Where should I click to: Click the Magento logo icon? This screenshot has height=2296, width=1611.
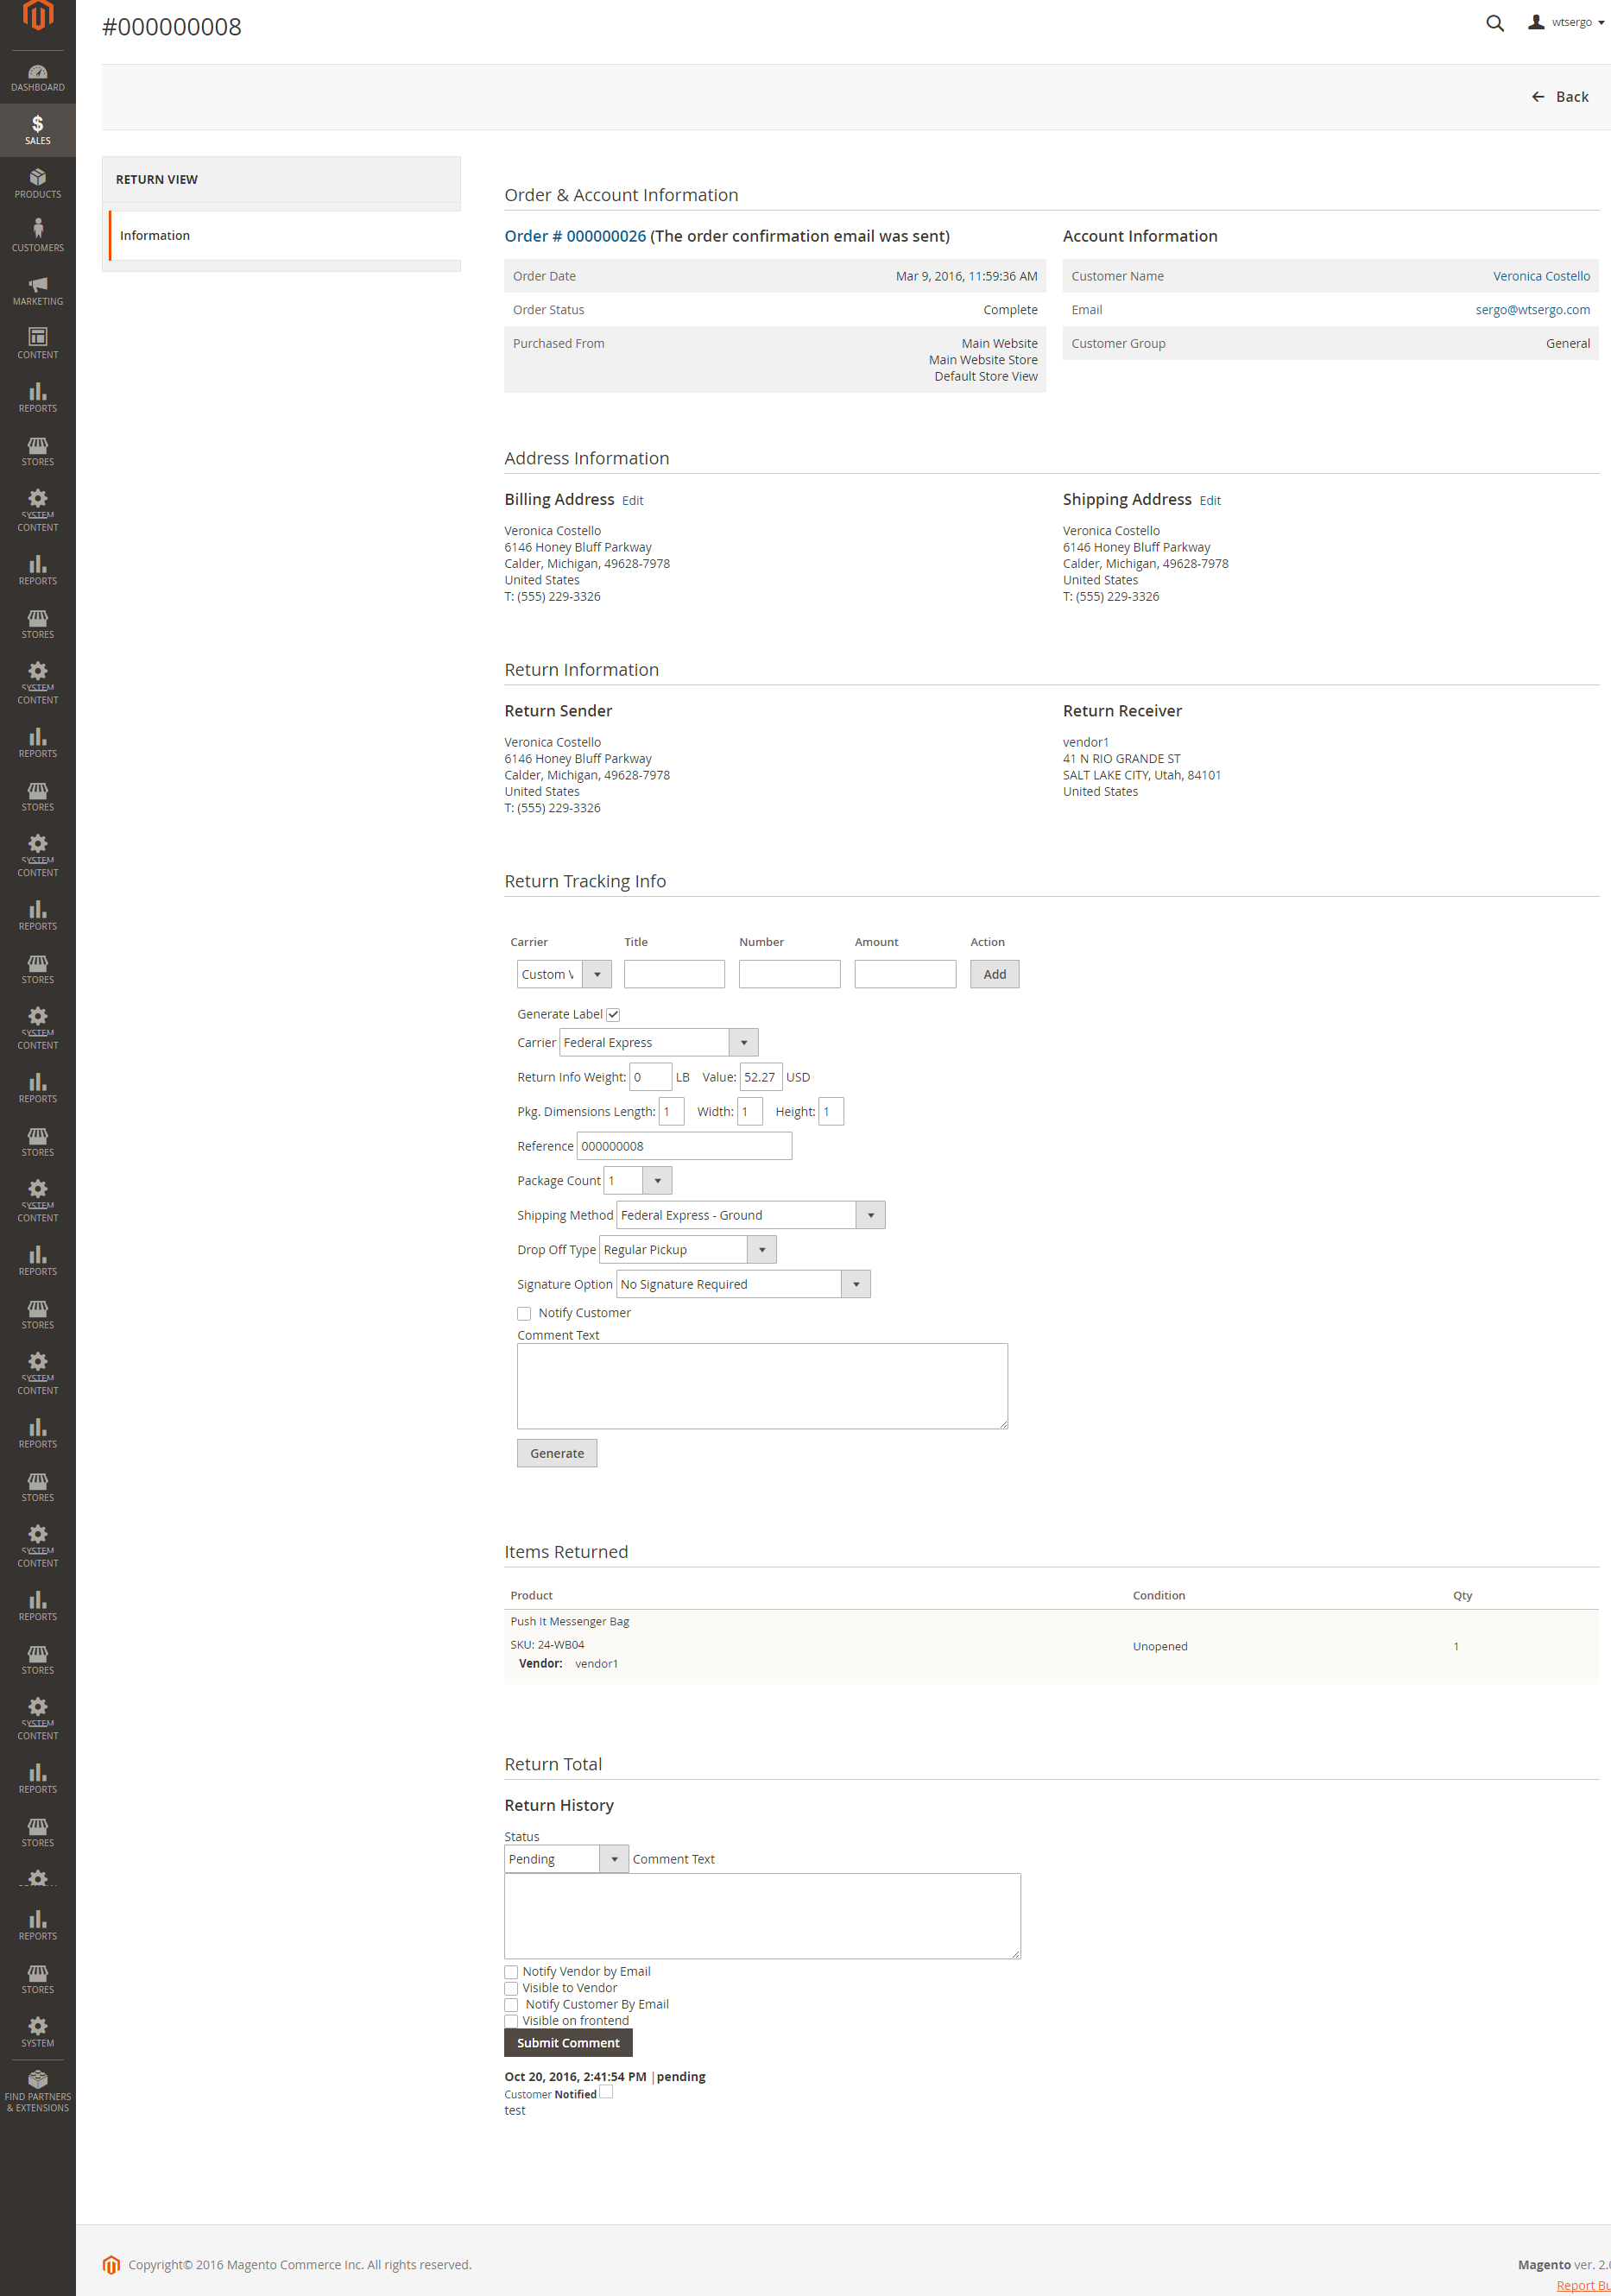click(38, 15)
